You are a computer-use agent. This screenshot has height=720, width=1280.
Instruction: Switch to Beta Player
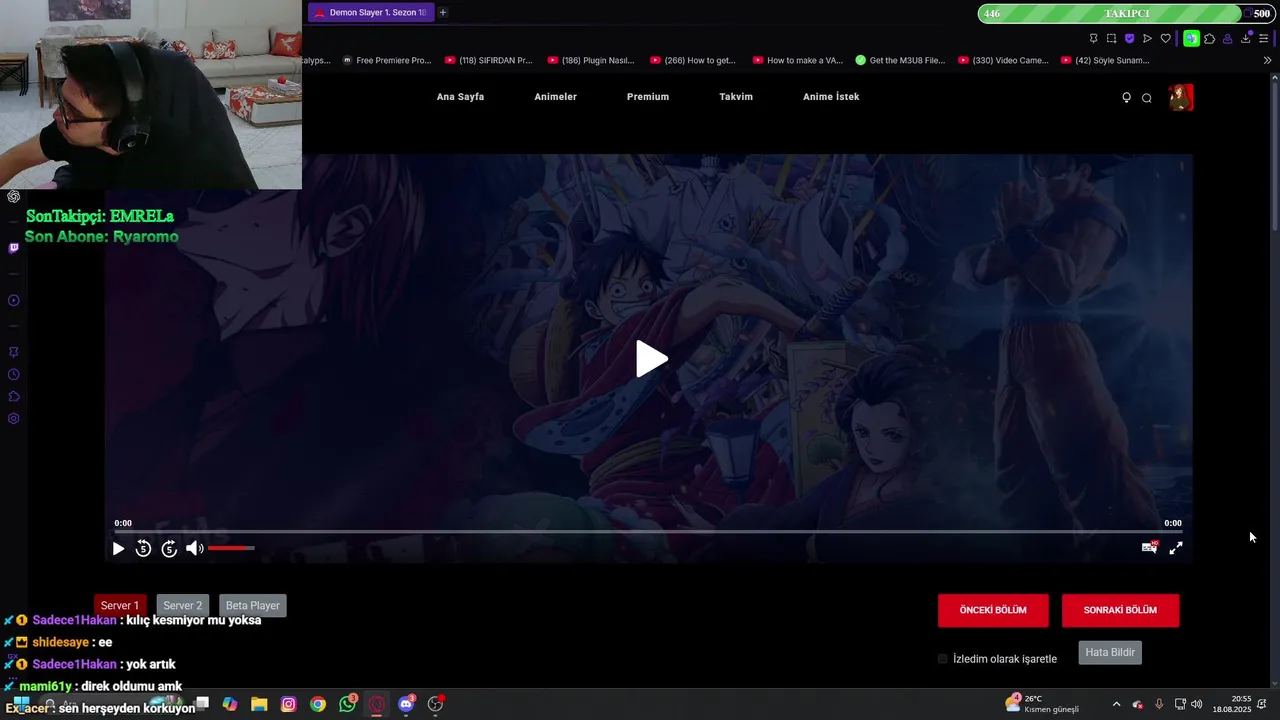253,605
